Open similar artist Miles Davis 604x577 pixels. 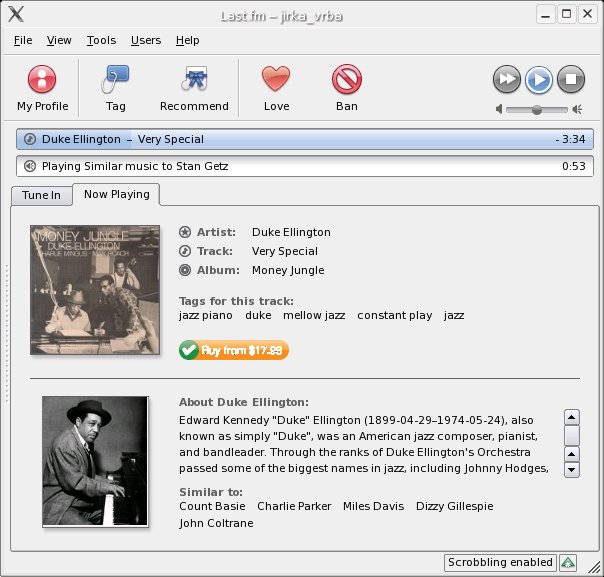point(373,506)
